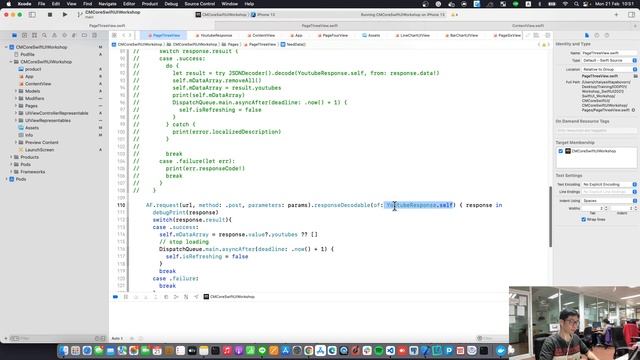
Task: Expand the Products group
Action: coord(11,157)
